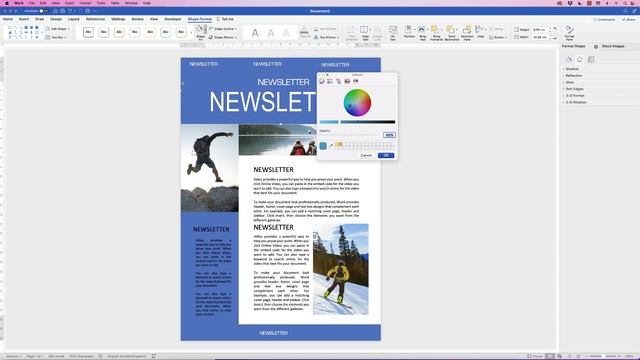Click the Save icon in the title bar
The image size is (640, 360).
coord(62,11)
